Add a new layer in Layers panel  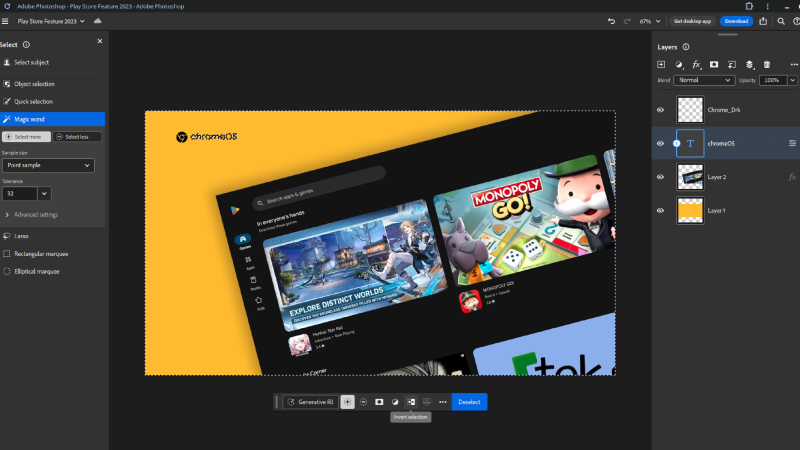[661, 65]
